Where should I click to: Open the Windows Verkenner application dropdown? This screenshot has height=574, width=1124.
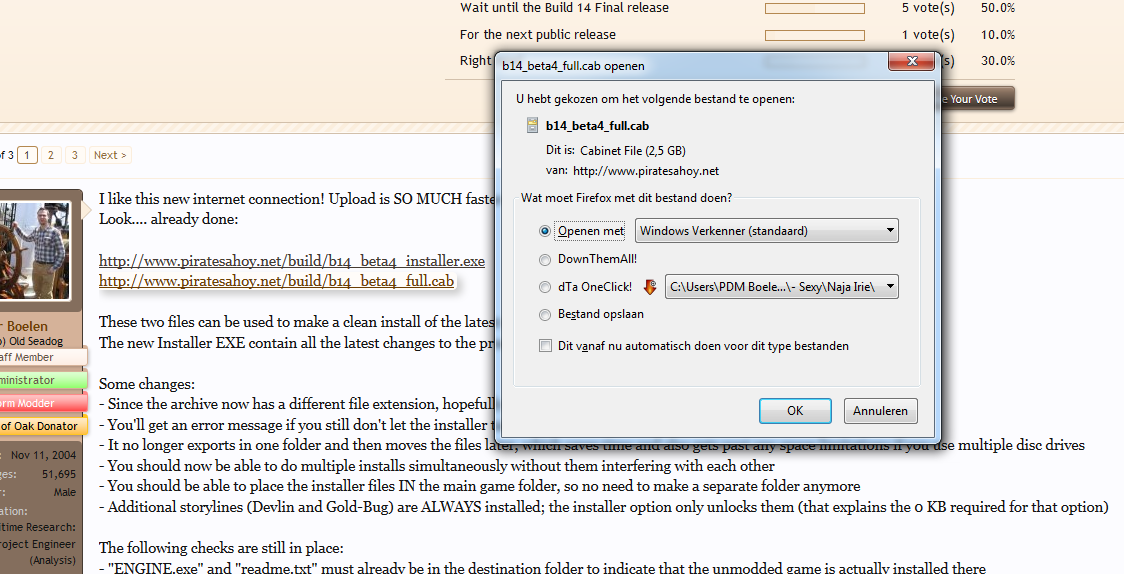point(766,231)
